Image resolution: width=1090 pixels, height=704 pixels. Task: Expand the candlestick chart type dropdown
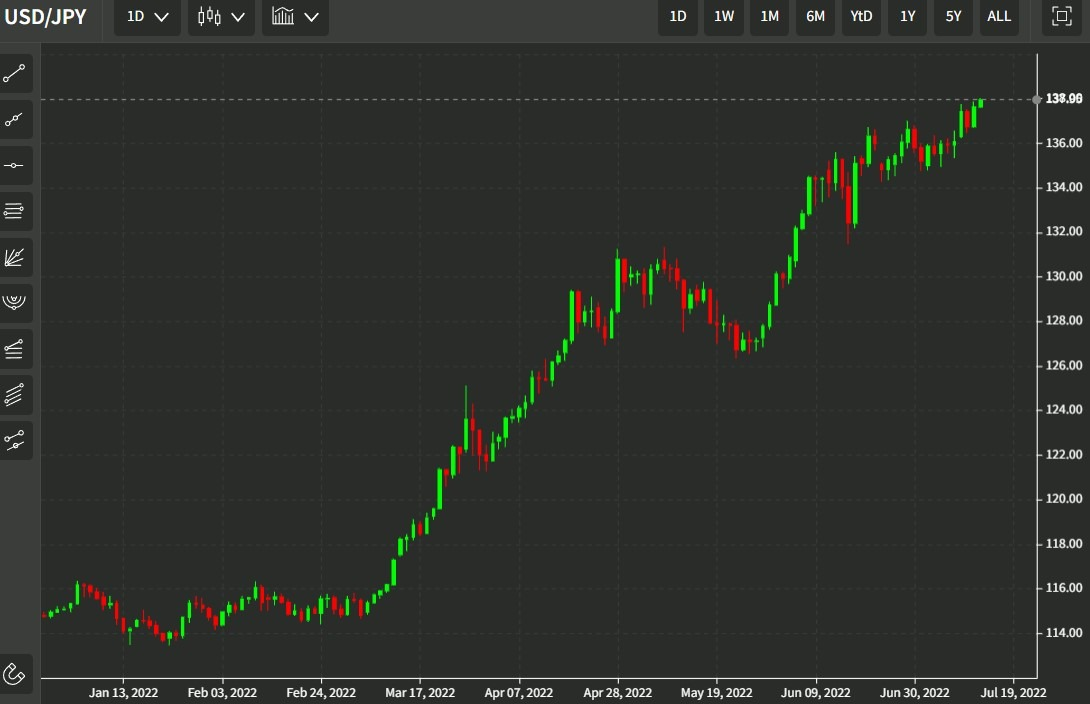click(221, 17)
